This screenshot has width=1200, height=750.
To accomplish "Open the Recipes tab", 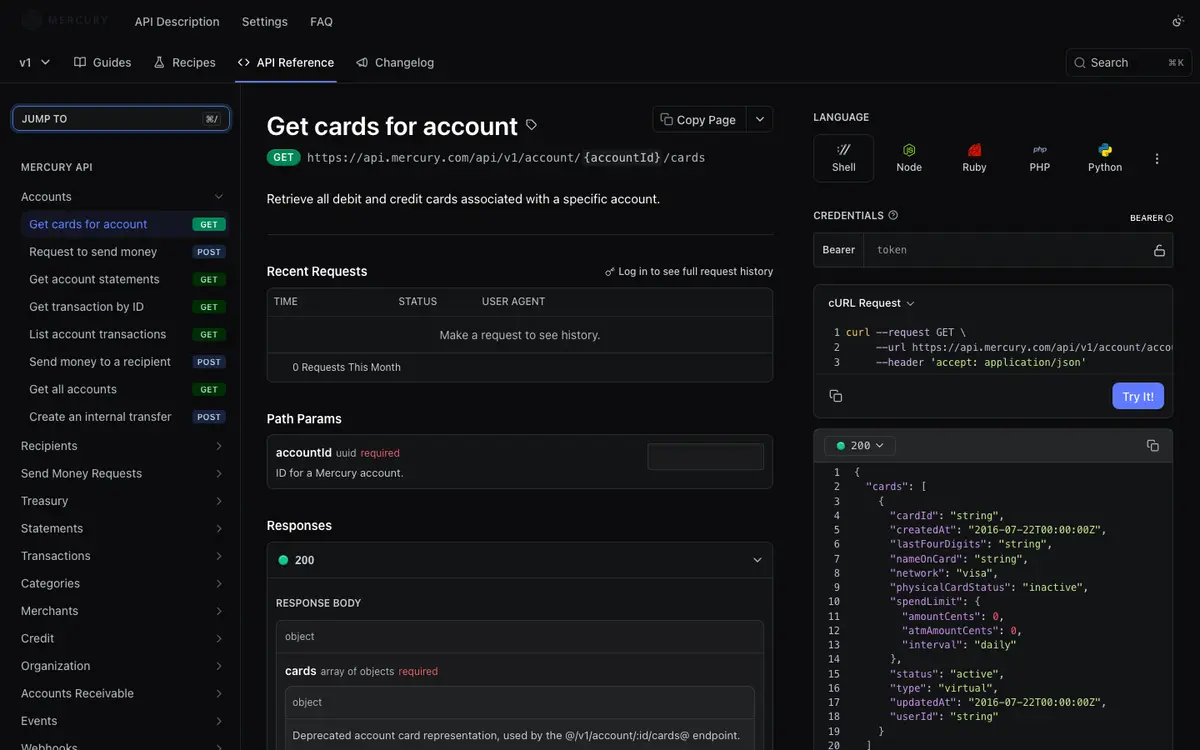I will [x=185, y=62].
